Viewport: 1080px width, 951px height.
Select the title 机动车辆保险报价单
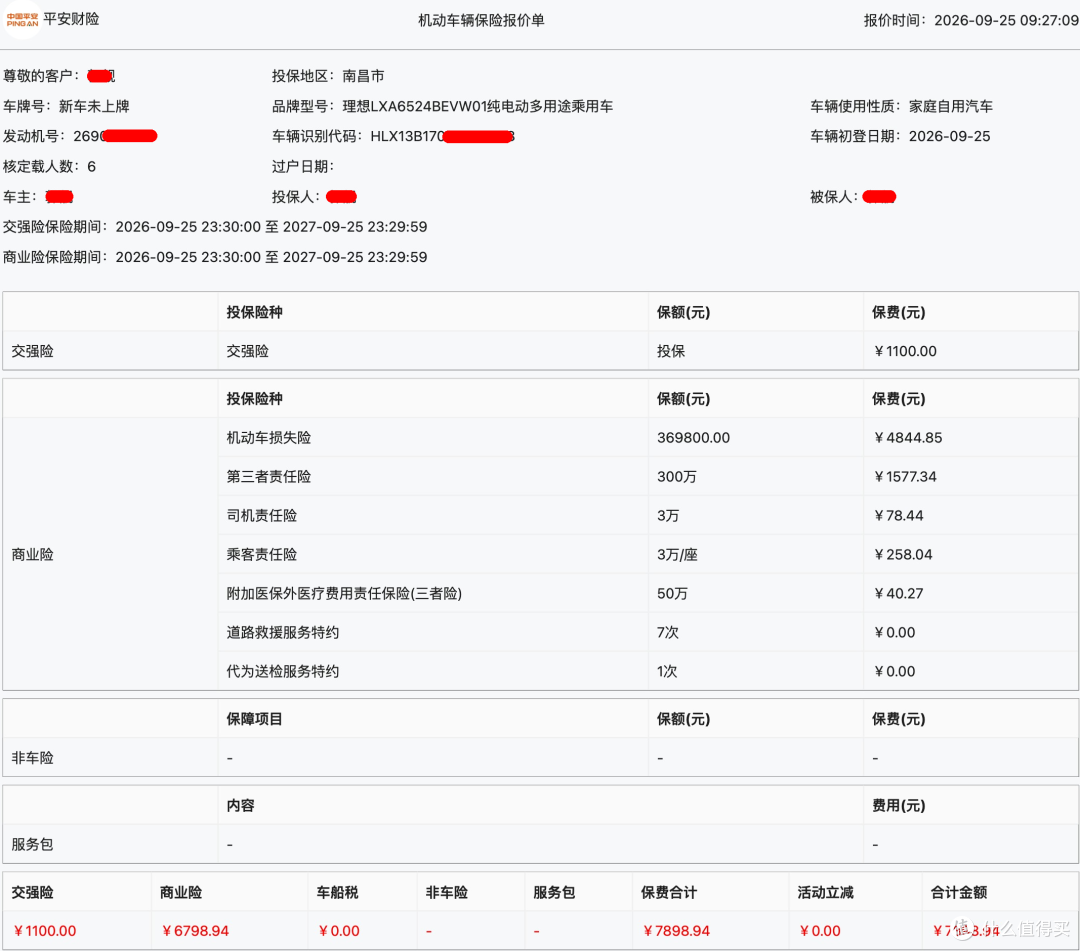[x=481, y=21]
